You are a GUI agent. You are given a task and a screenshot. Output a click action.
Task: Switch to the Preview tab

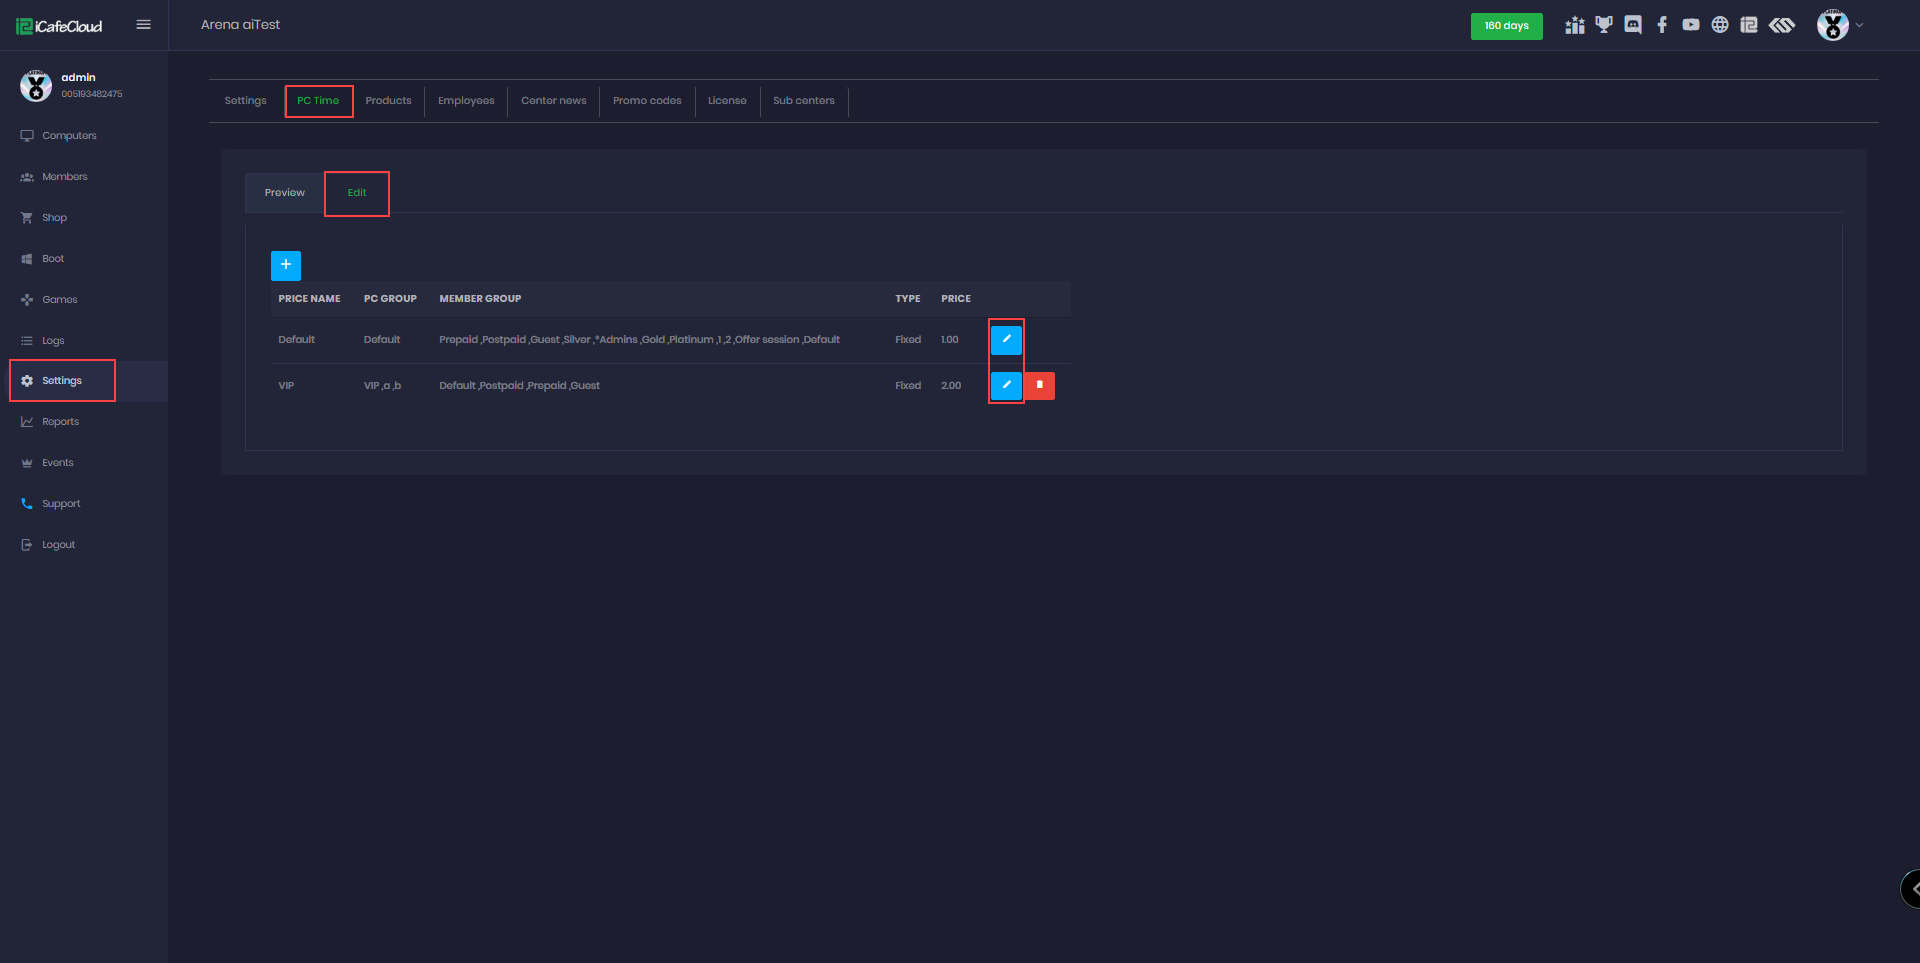click(x=285, y=193)
